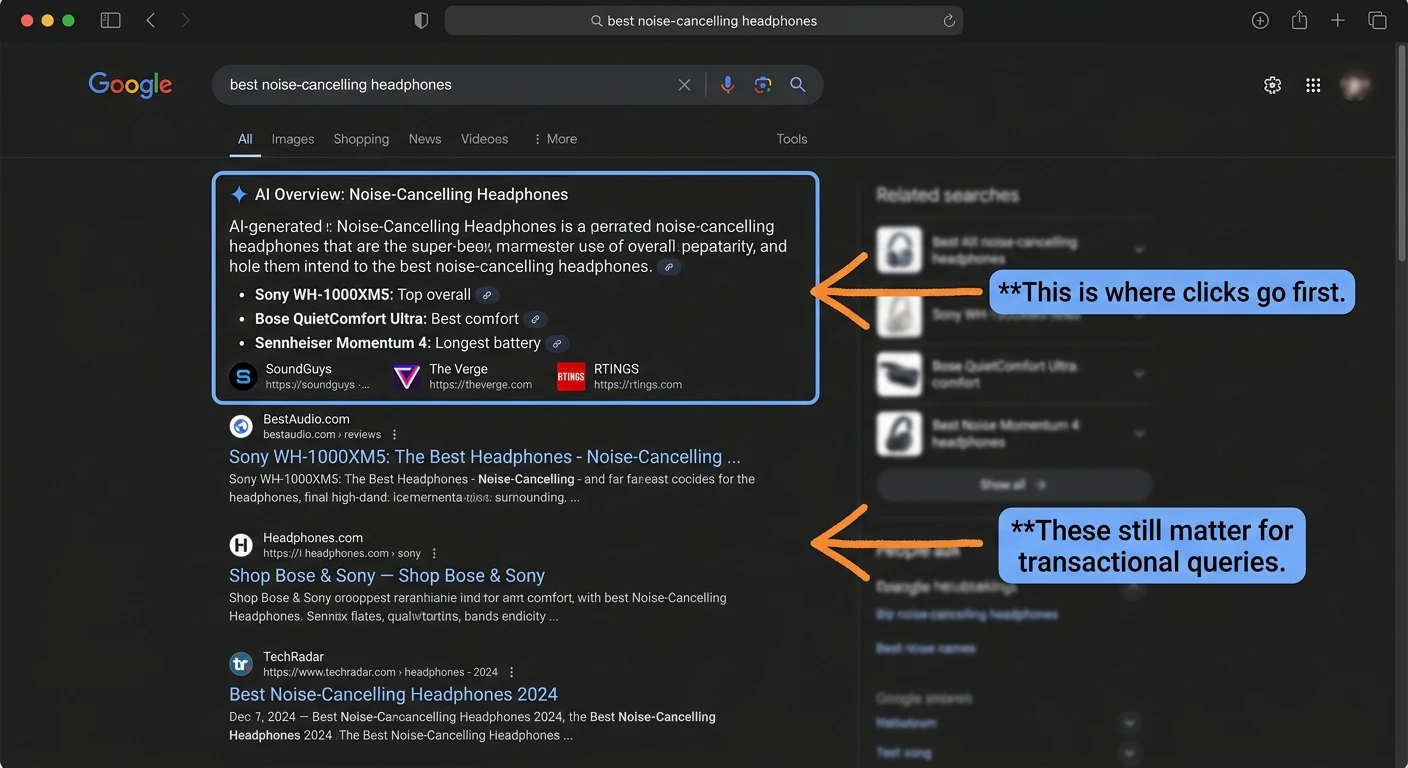Go forward to the next page

click(x=185, y=21)
